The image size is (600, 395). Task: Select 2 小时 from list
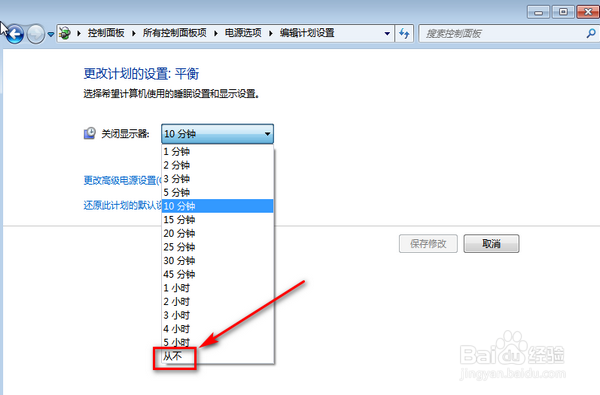click(217, 302)
